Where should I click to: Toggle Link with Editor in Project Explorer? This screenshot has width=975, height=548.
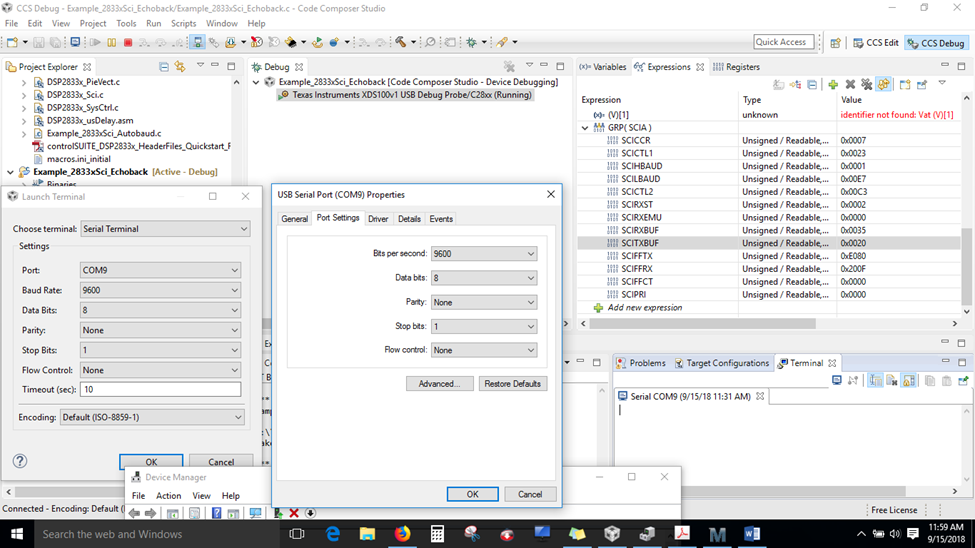point(180,67)
